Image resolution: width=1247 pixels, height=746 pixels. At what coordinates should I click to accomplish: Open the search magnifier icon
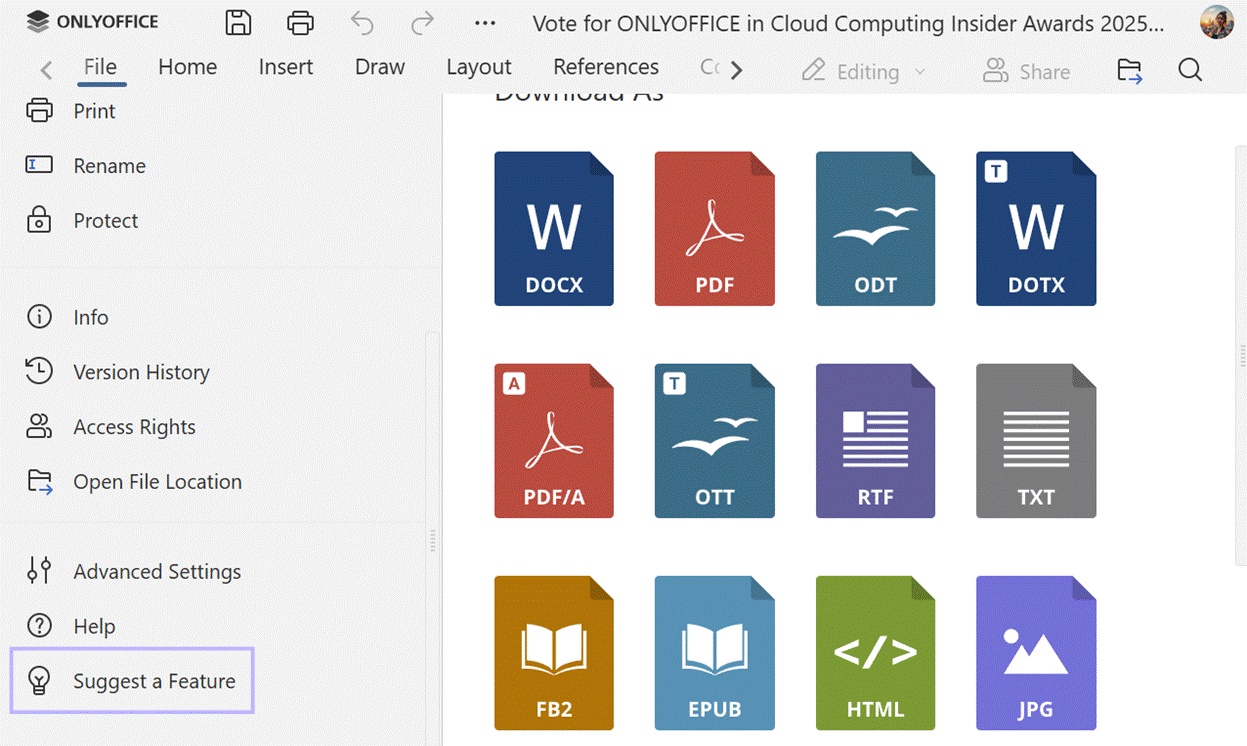click(x=1190, y=70)
